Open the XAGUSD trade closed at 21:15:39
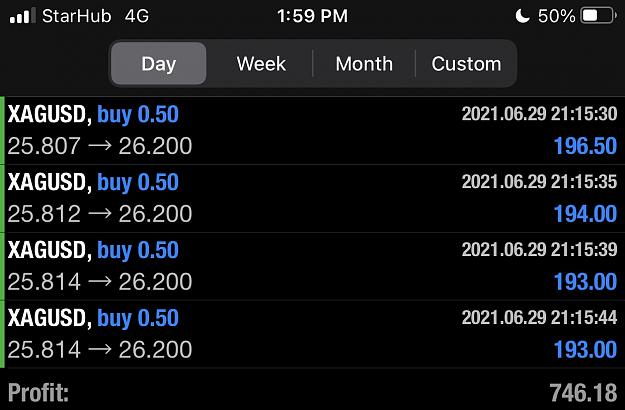Screen dimensions: 625x410 click(x=312, y=267)
